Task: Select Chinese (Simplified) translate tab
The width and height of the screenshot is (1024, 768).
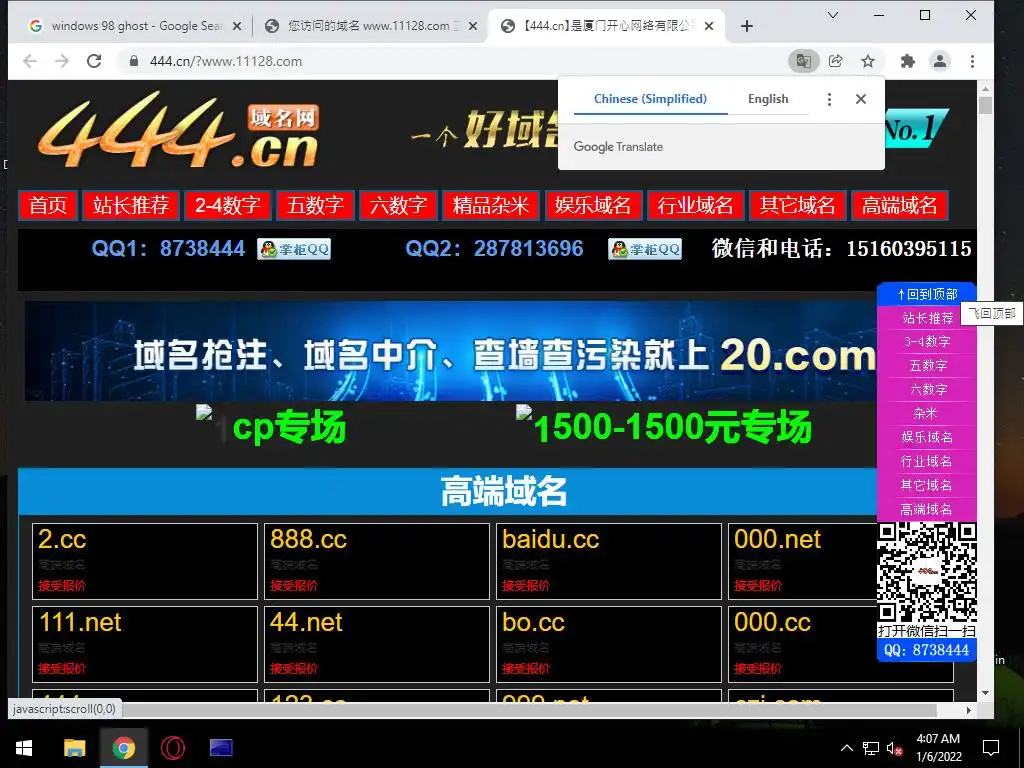Action: pyautogui.click(x=650, y=99)
